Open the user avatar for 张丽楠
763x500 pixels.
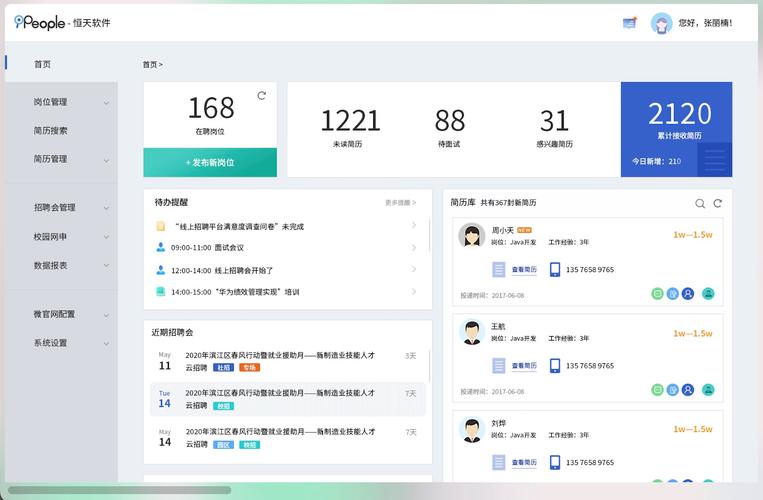tap(661, 23)
